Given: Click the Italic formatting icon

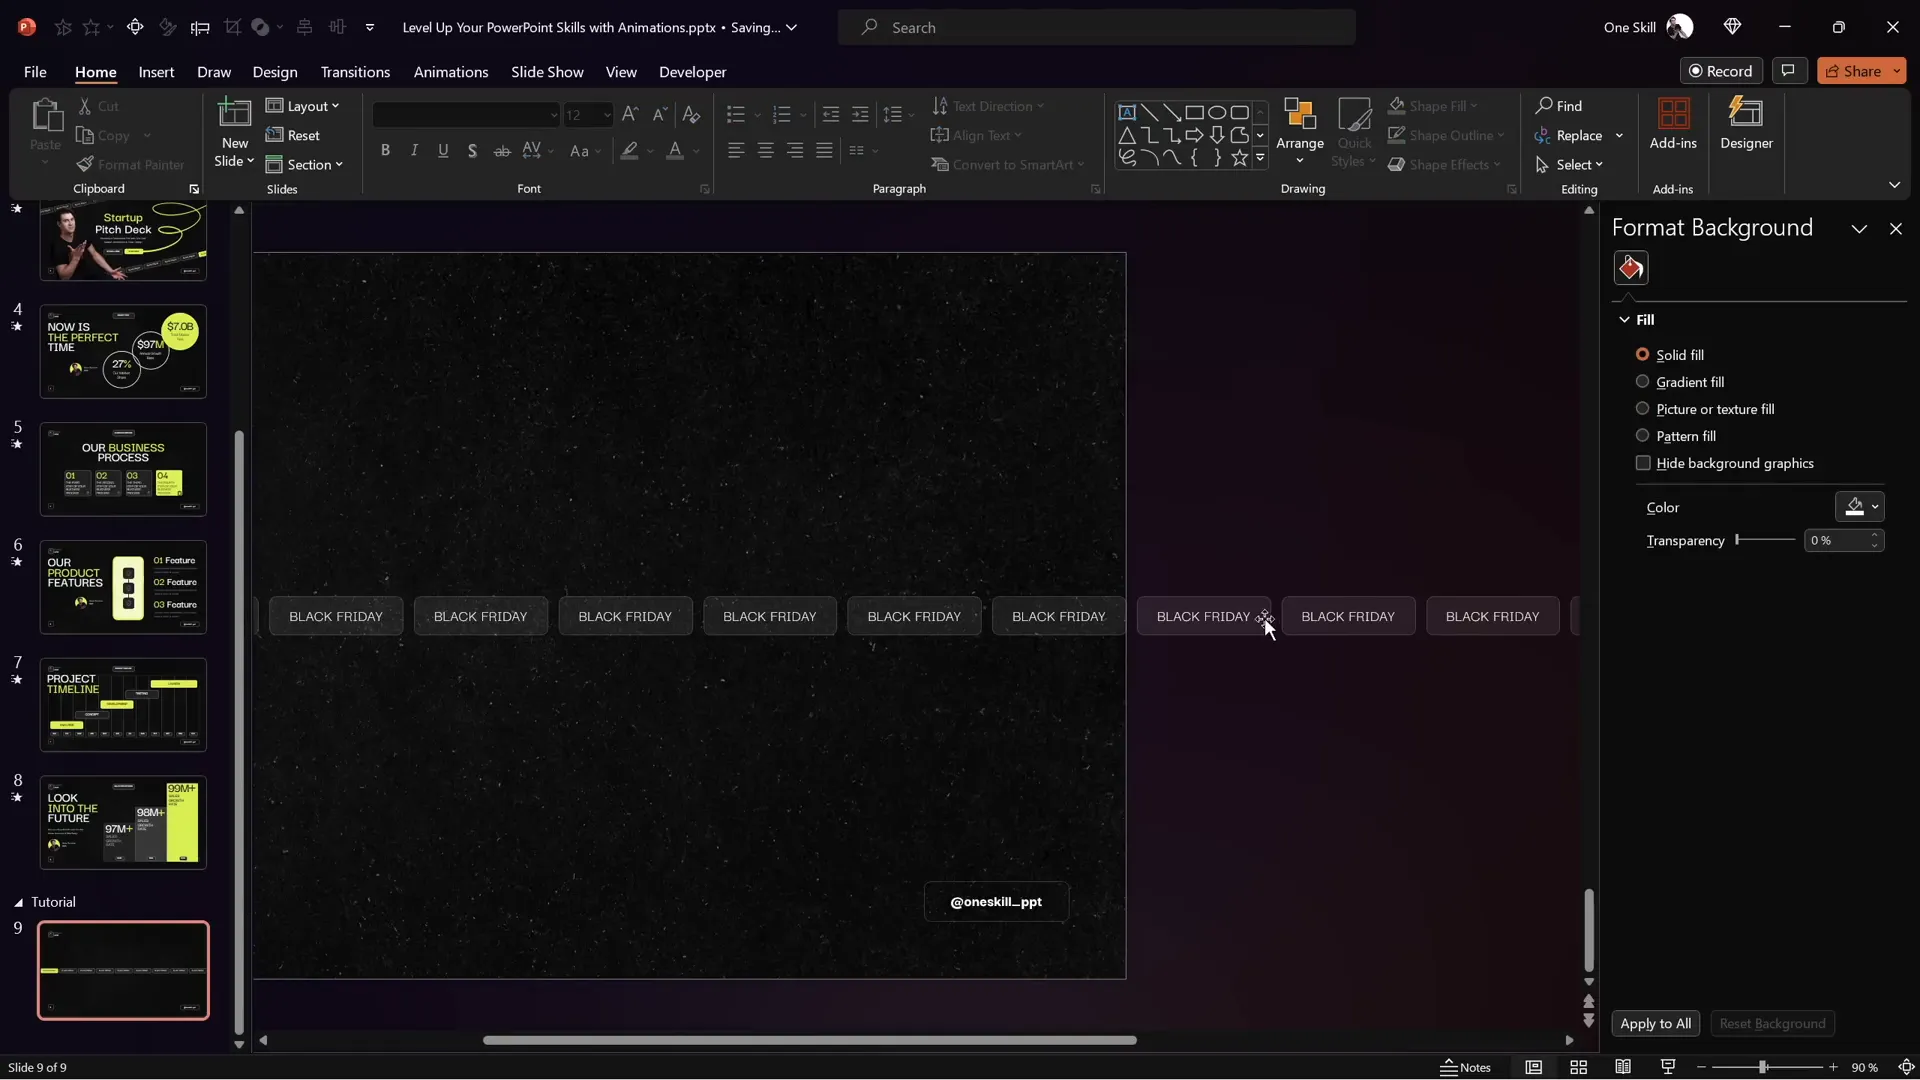Looking at the screenshot, I should (414, 151).
